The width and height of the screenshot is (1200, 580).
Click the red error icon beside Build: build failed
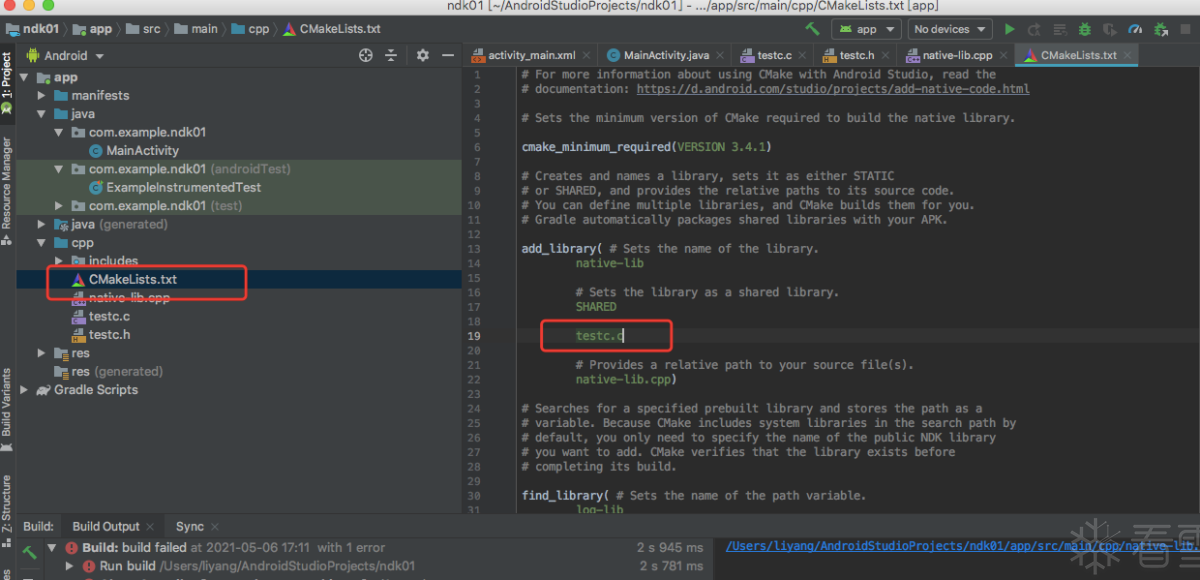pos(72,548)
